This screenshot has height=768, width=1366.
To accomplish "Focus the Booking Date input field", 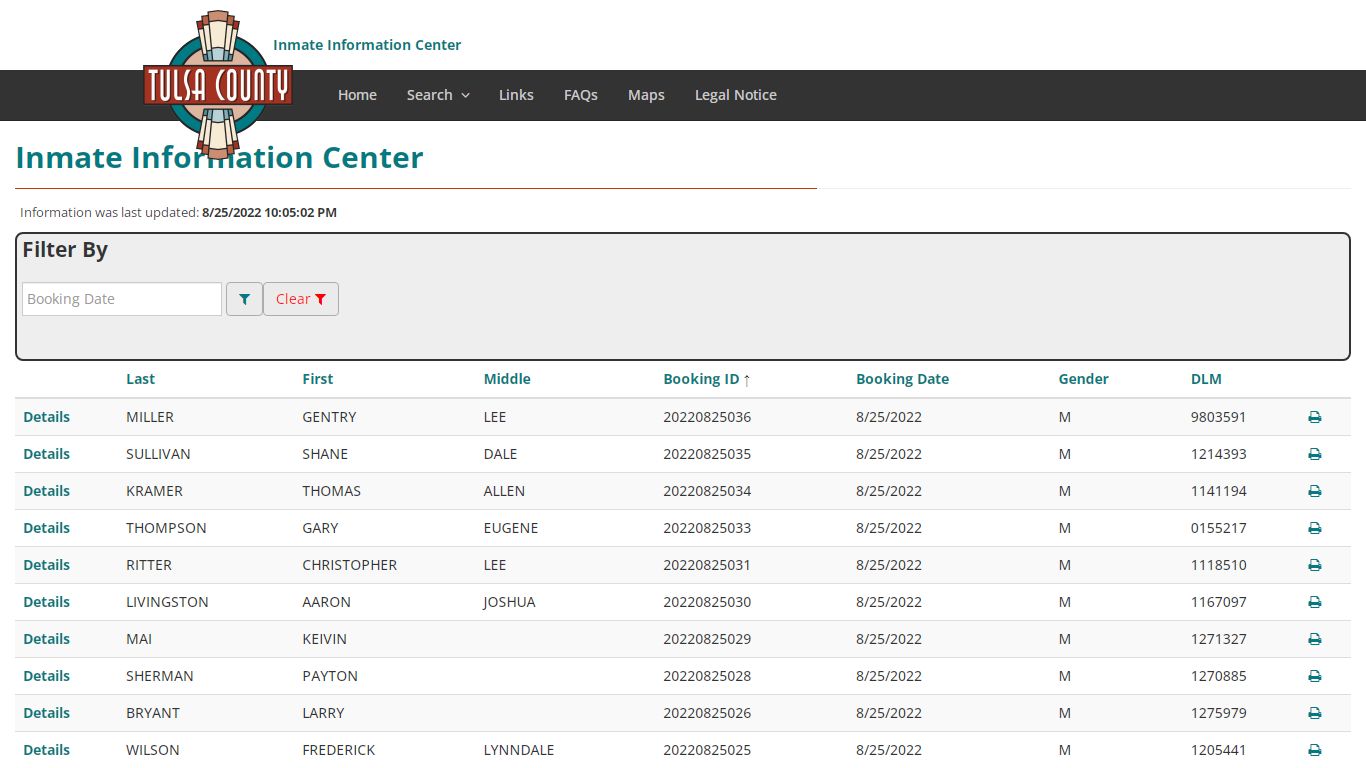I will 122,299.
